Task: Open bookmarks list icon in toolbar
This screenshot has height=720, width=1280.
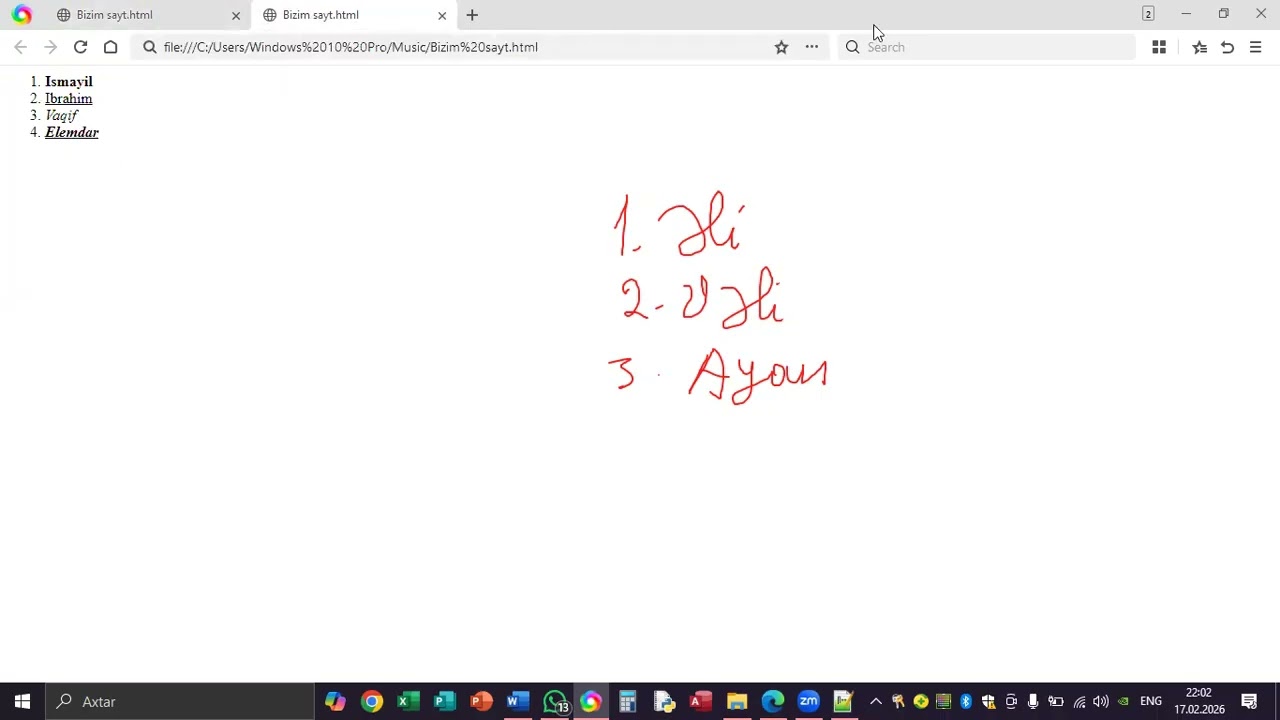Action: [x=1200, y=47]
